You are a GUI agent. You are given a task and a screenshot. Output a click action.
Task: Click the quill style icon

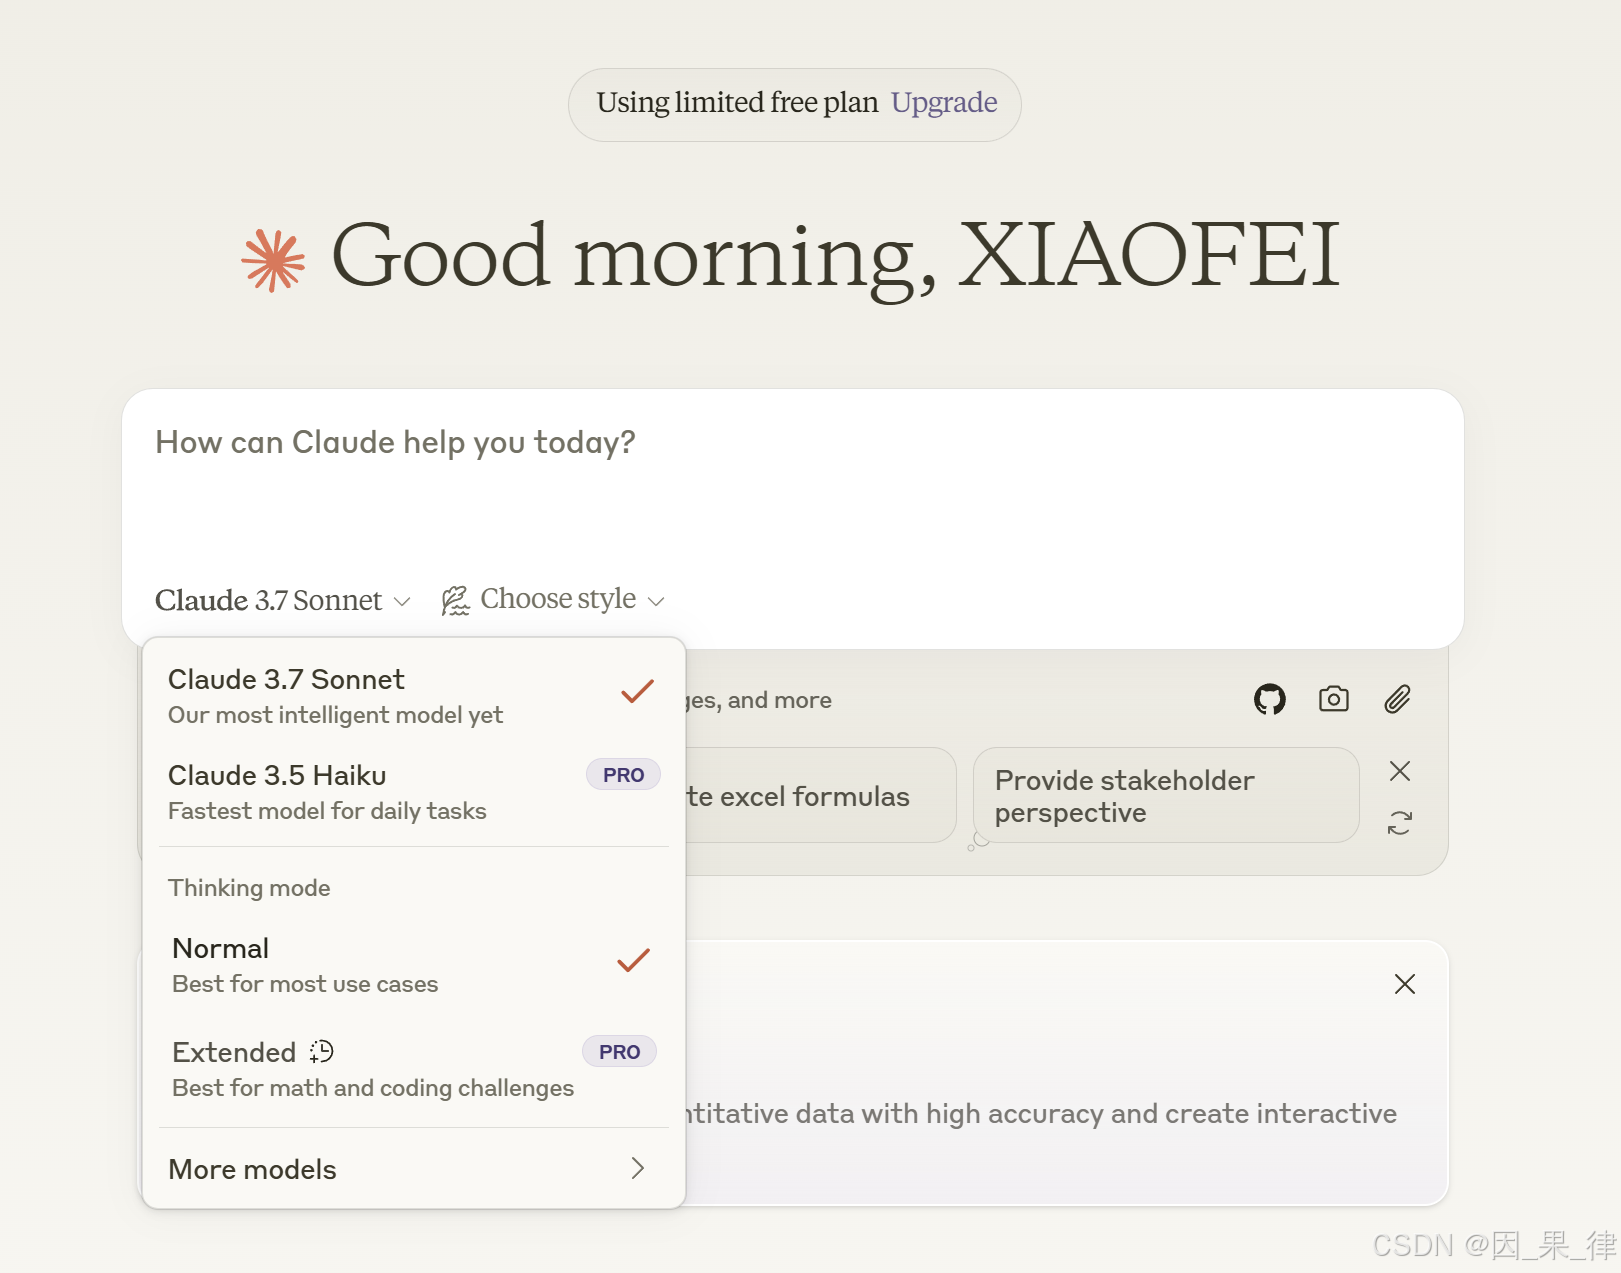[x=455, y=600]
